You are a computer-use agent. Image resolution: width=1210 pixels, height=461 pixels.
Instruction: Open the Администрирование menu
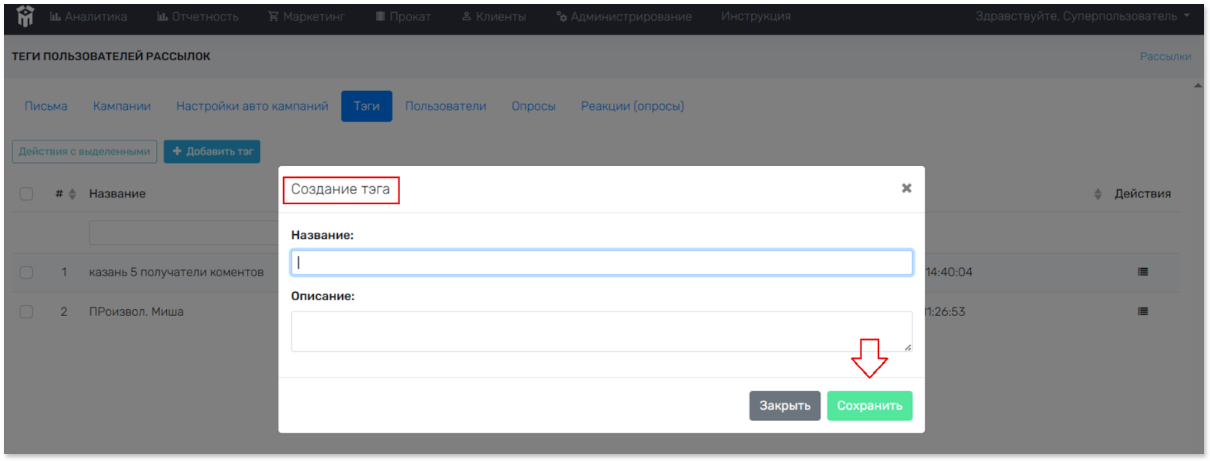623,16
